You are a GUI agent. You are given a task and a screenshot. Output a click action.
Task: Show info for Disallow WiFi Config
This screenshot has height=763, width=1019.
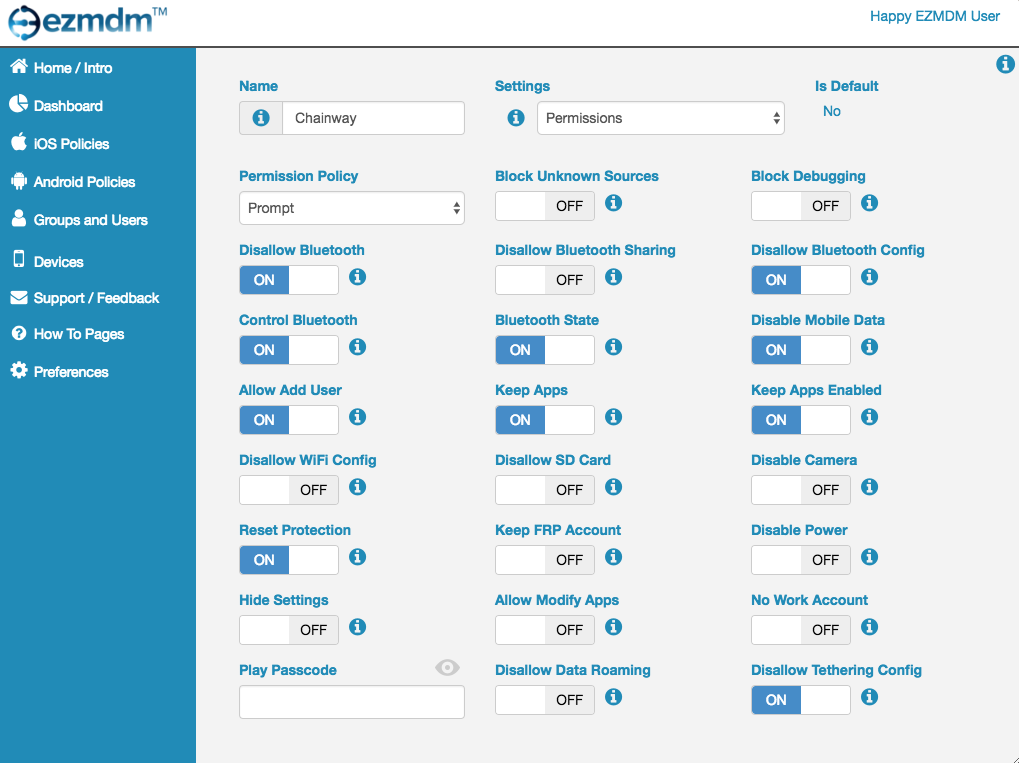357,487
